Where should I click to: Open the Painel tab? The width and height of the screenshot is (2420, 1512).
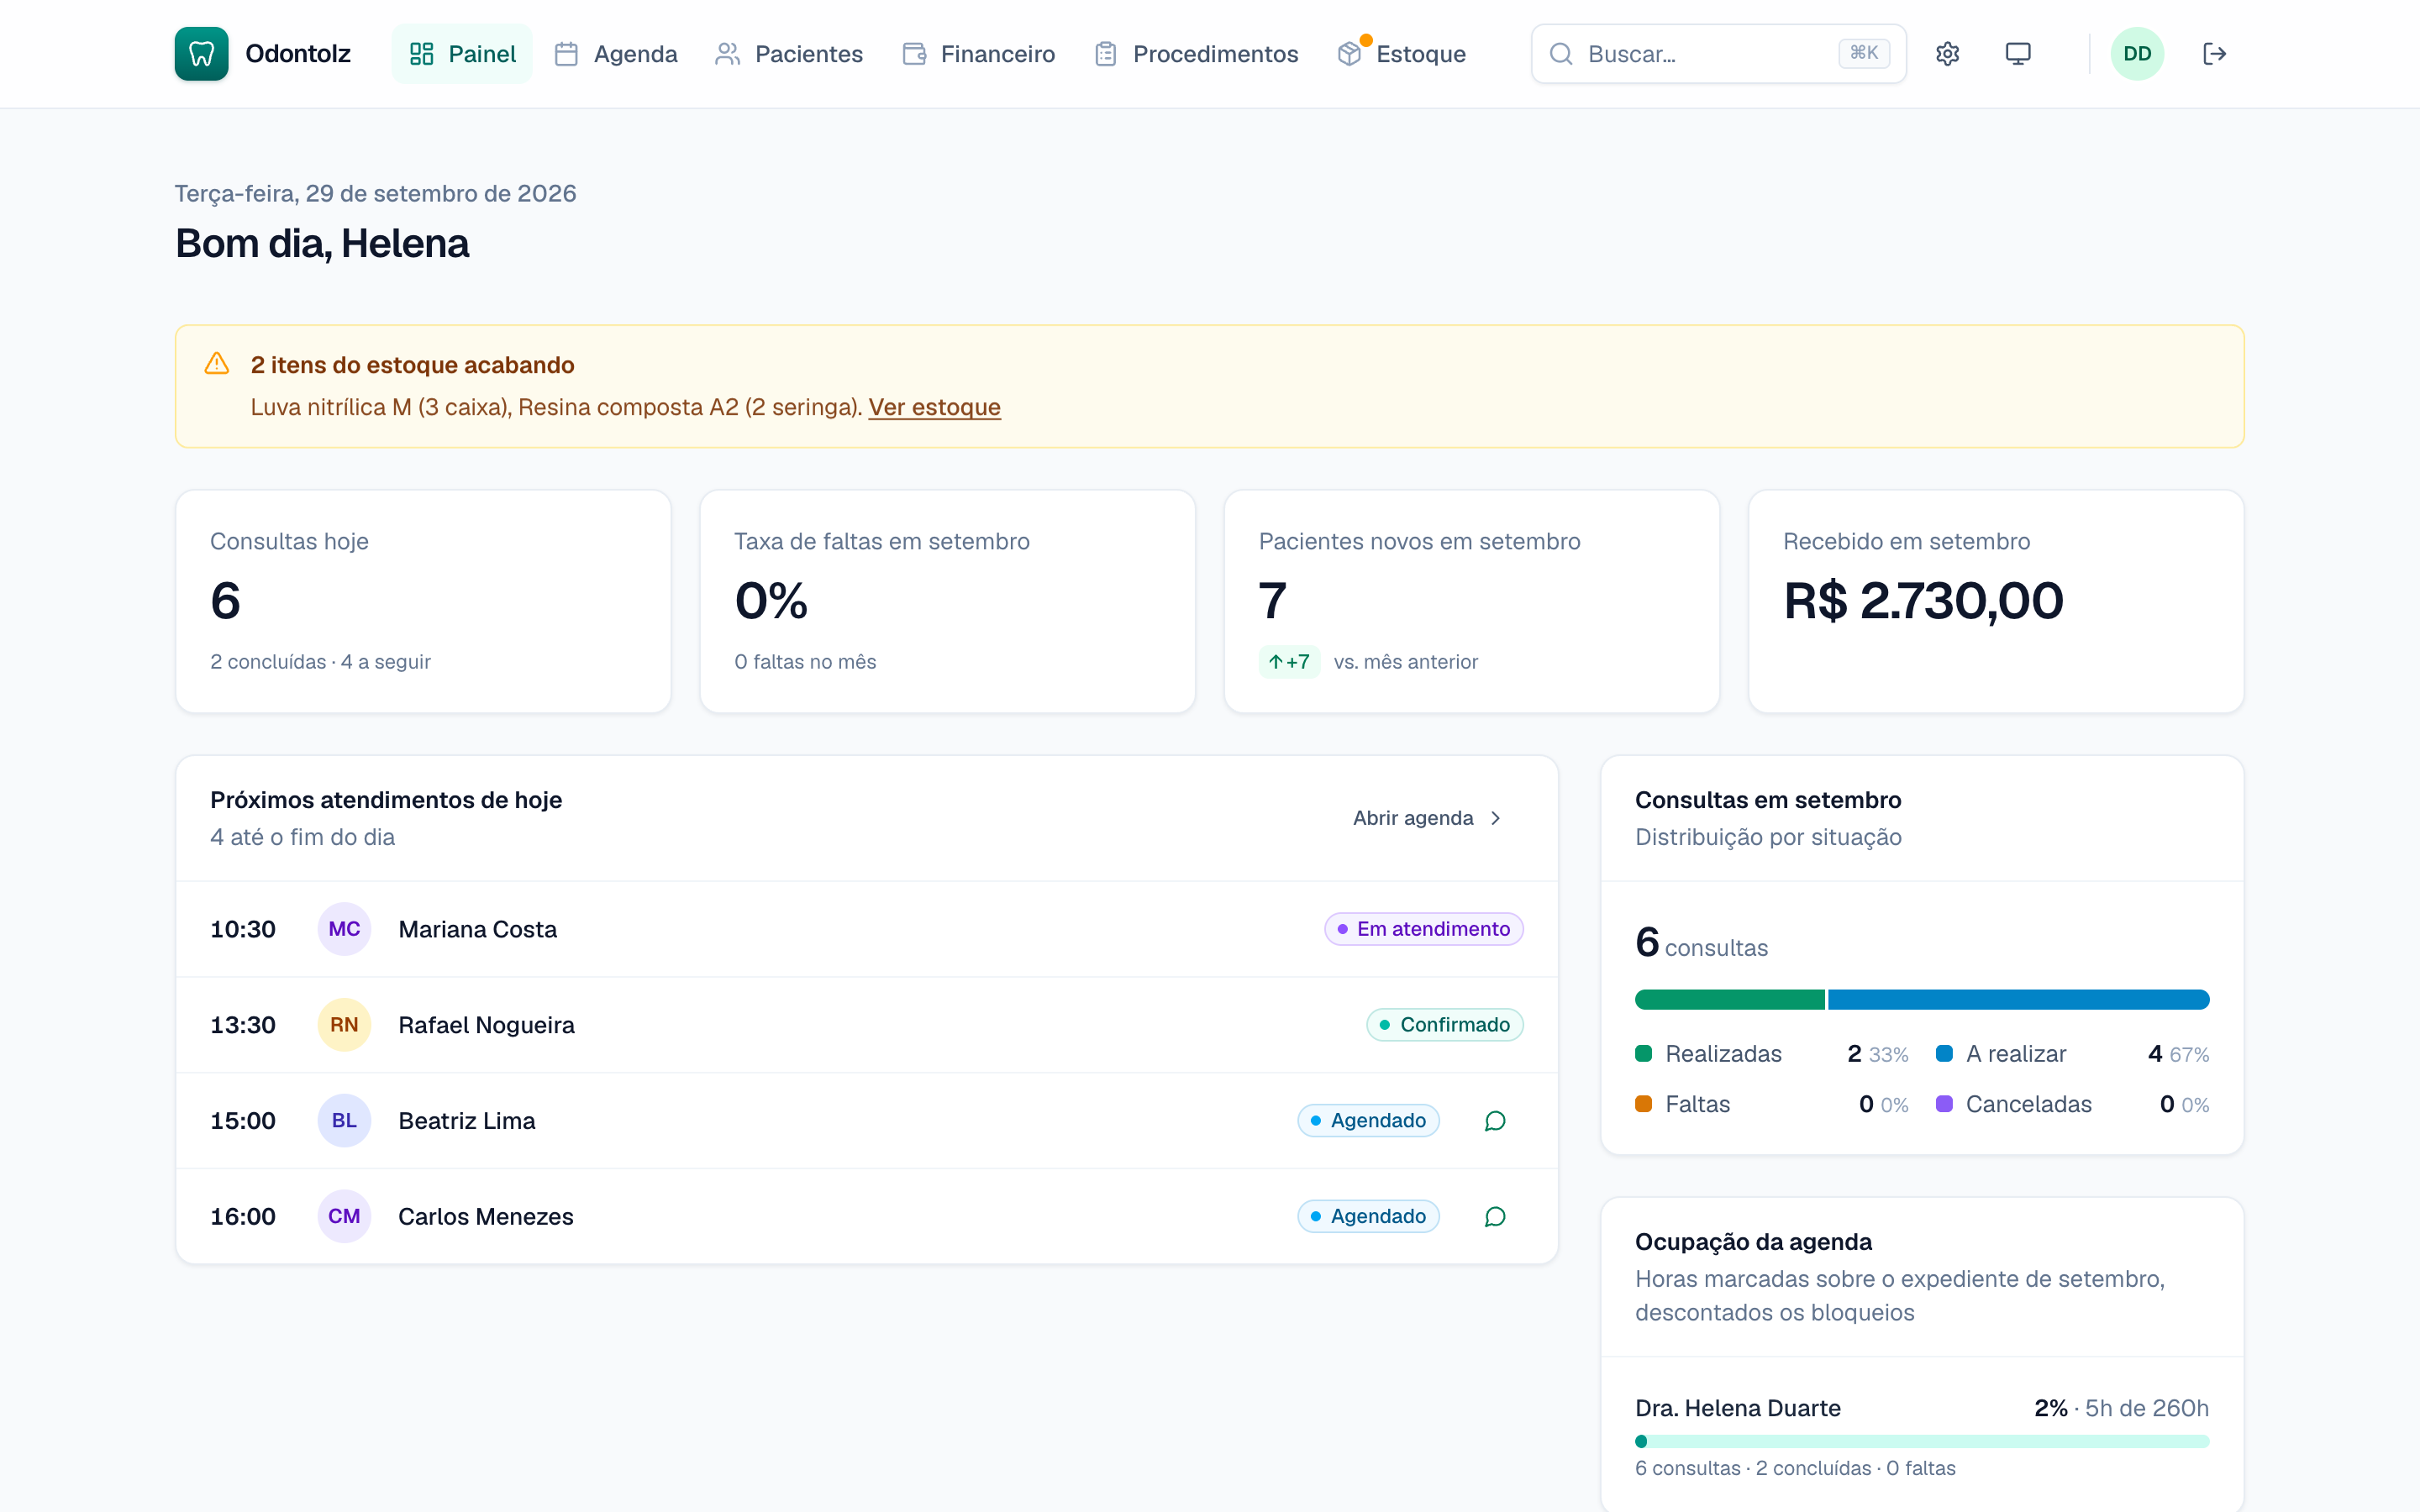tap(462, 53)
